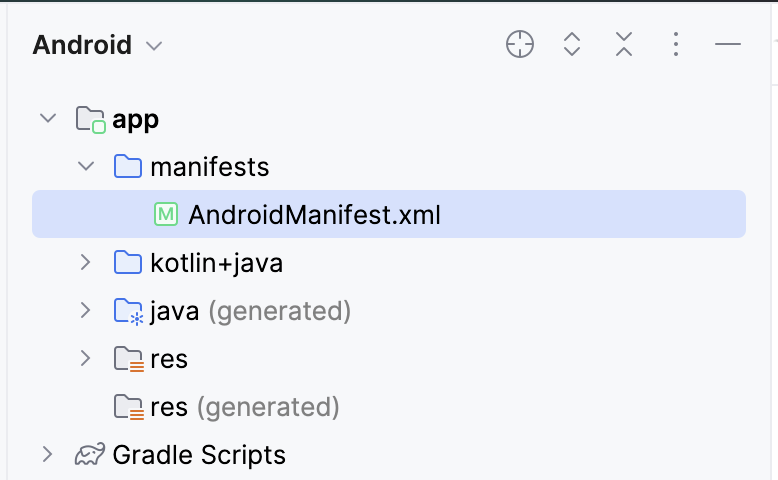
Task: Open the project panel Options menu
Action: tap(676, 45)
